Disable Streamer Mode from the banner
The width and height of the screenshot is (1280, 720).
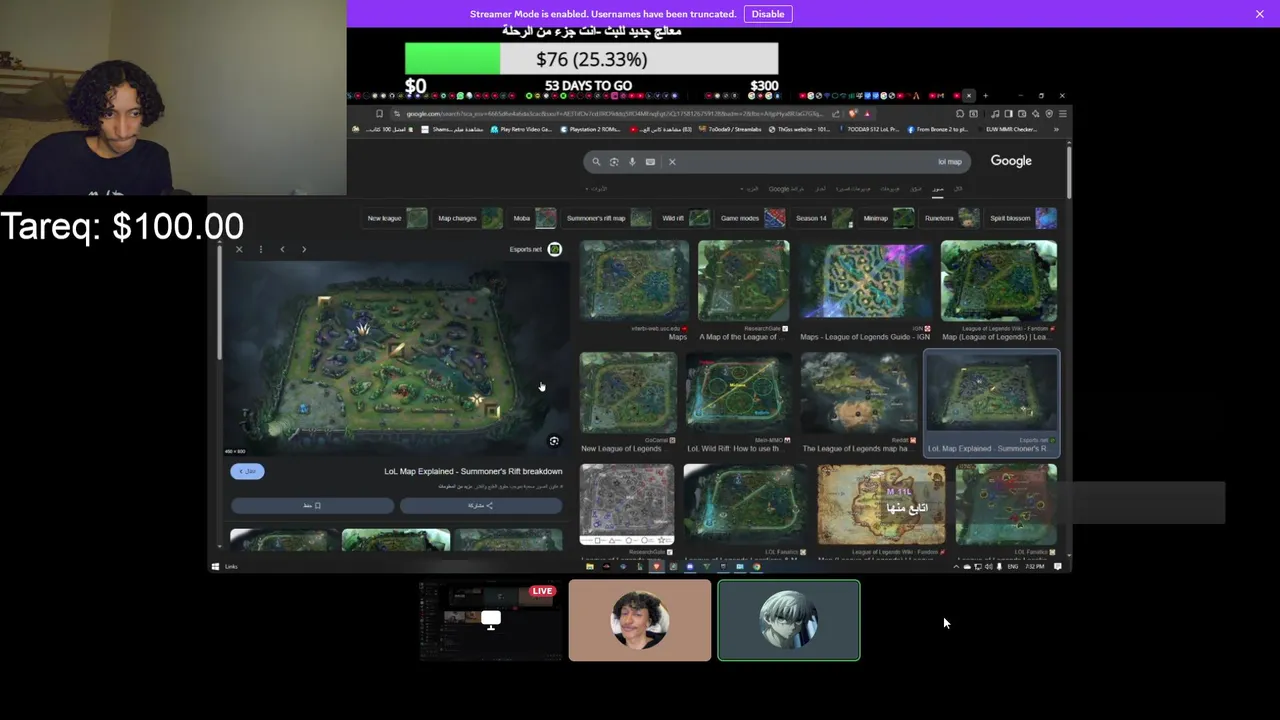[x=768, y=14]
